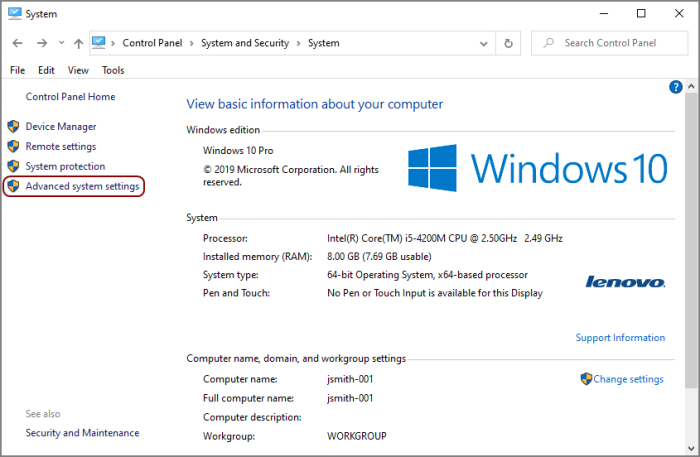
Task: Click the shield icon next to Change settings
Action: [586, 379]
